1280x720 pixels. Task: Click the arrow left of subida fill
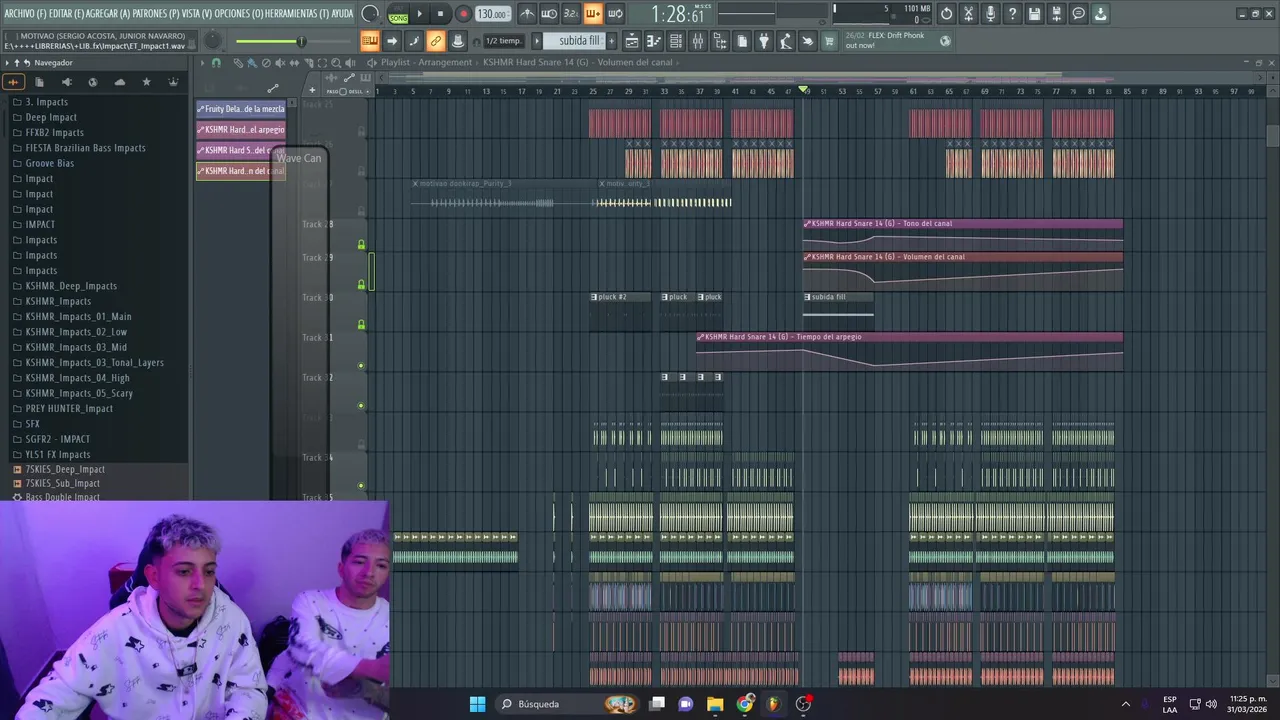pos(537,41)
